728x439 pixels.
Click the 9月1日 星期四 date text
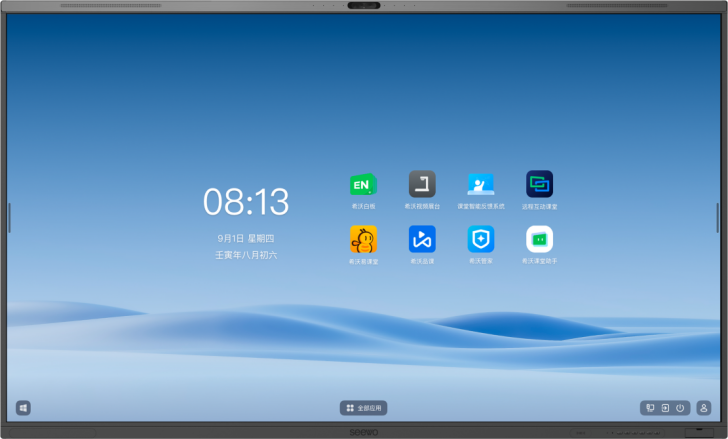coord(246,239)
